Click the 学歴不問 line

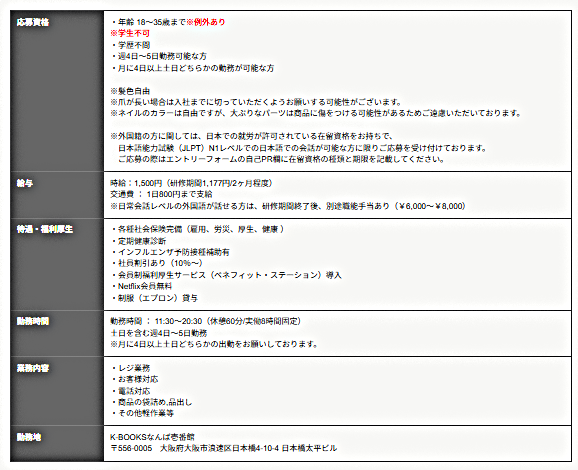(x=131, y=45)
